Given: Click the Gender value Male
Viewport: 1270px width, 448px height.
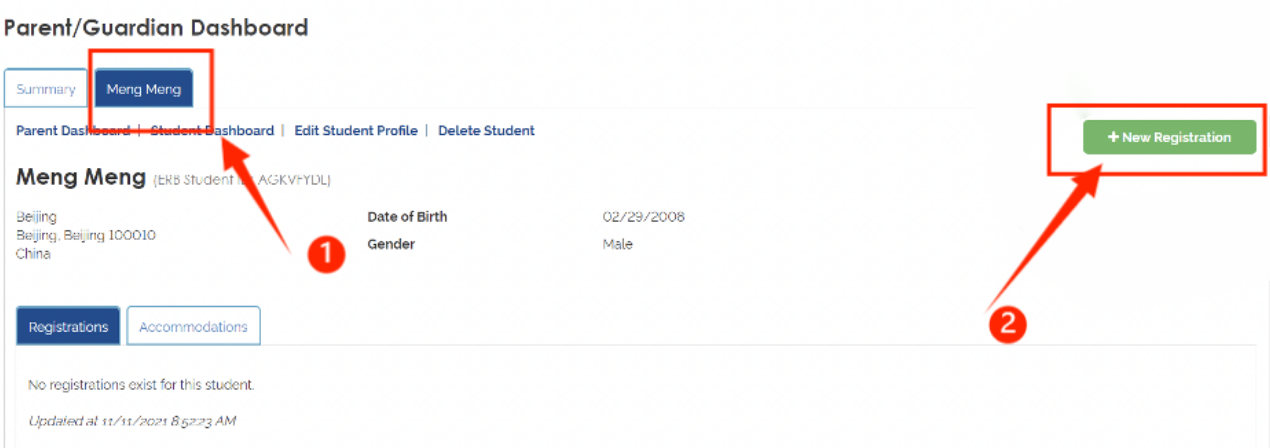Looking at the screenshot, I should 617,244.
